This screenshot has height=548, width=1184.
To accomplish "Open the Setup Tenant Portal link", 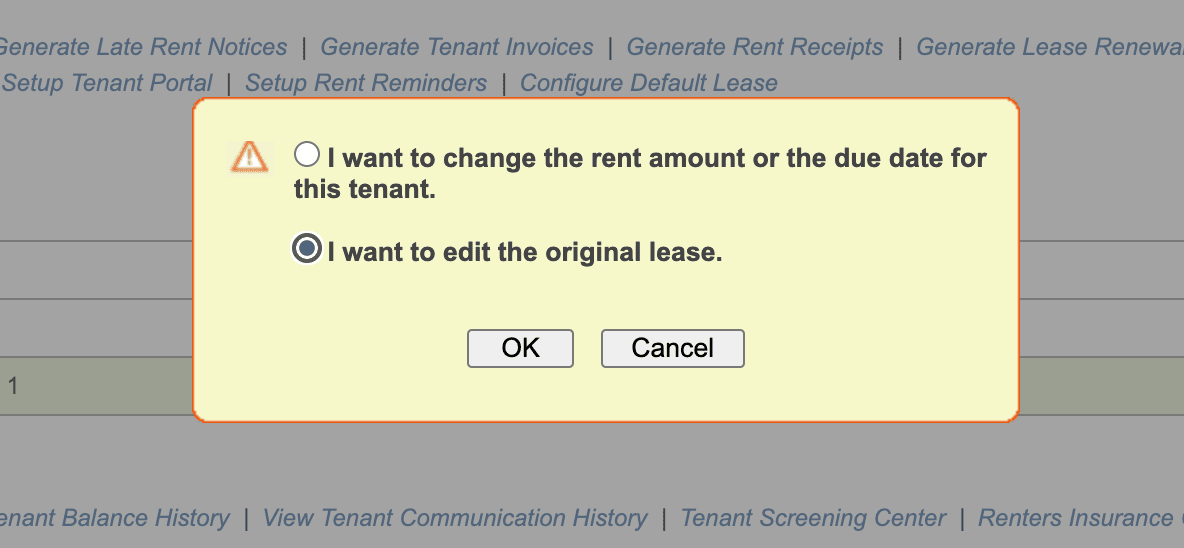I will (x=107, y=83).
